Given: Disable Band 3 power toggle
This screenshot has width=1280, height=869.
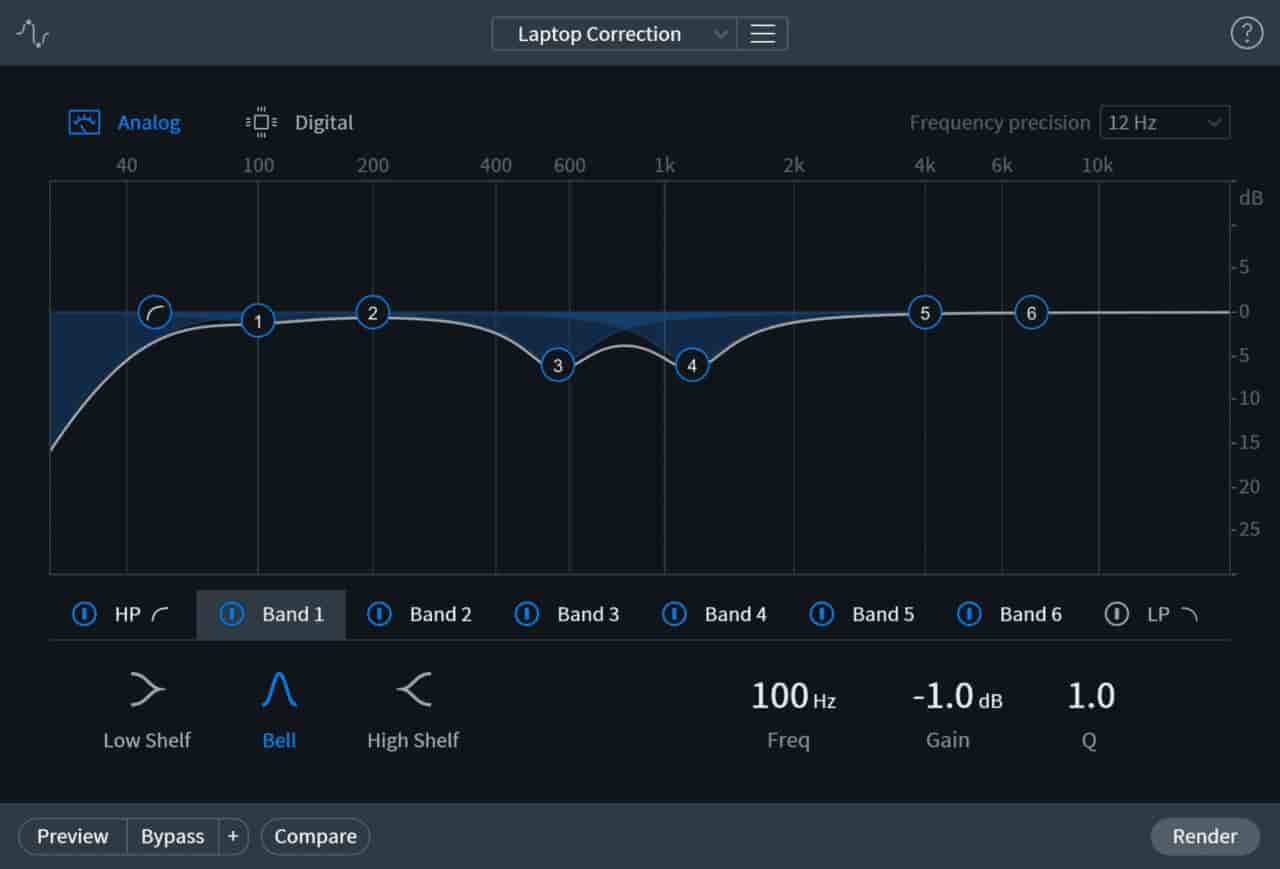Looking at the screenshot, I should [527, 614].
